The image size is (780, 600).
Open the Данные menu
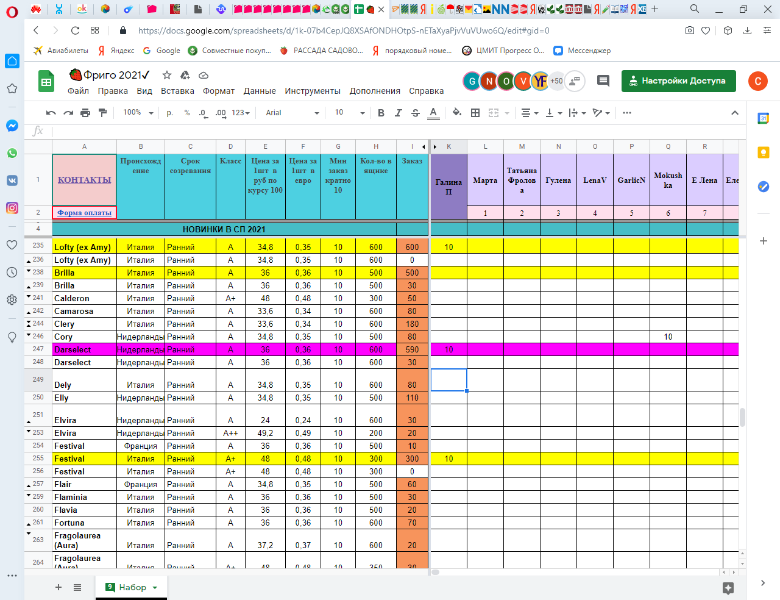[x=259, y=91]
